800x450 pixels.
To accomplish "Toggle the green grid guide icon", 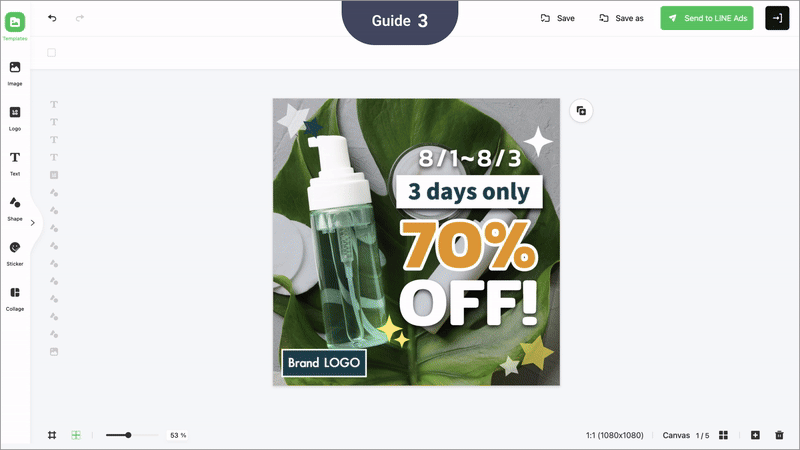I will 76,435.
